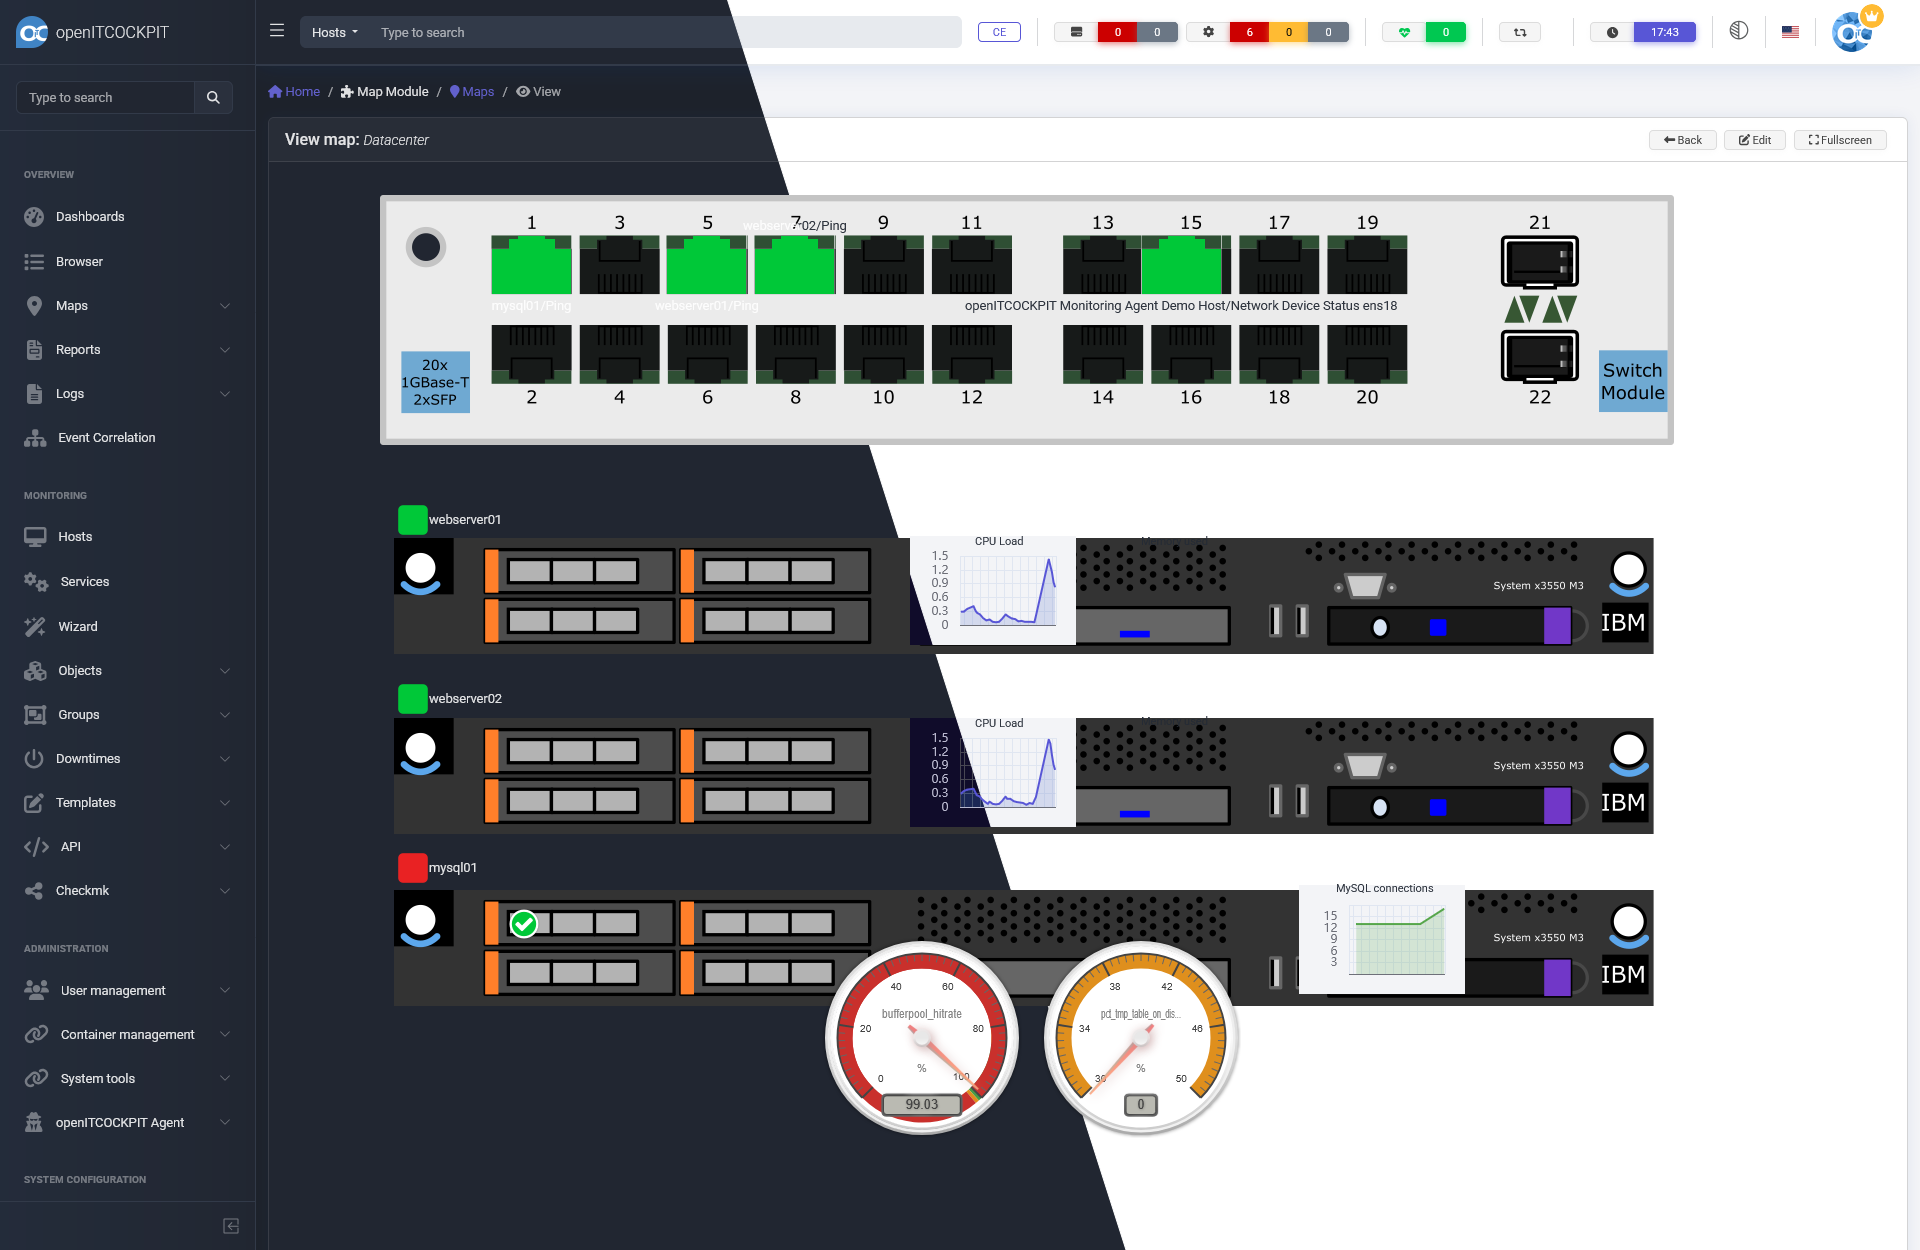Open the Hosts search type dropdown
Screen dimensions: 1920x1250
pyautogui.click(x=334, y=32)
